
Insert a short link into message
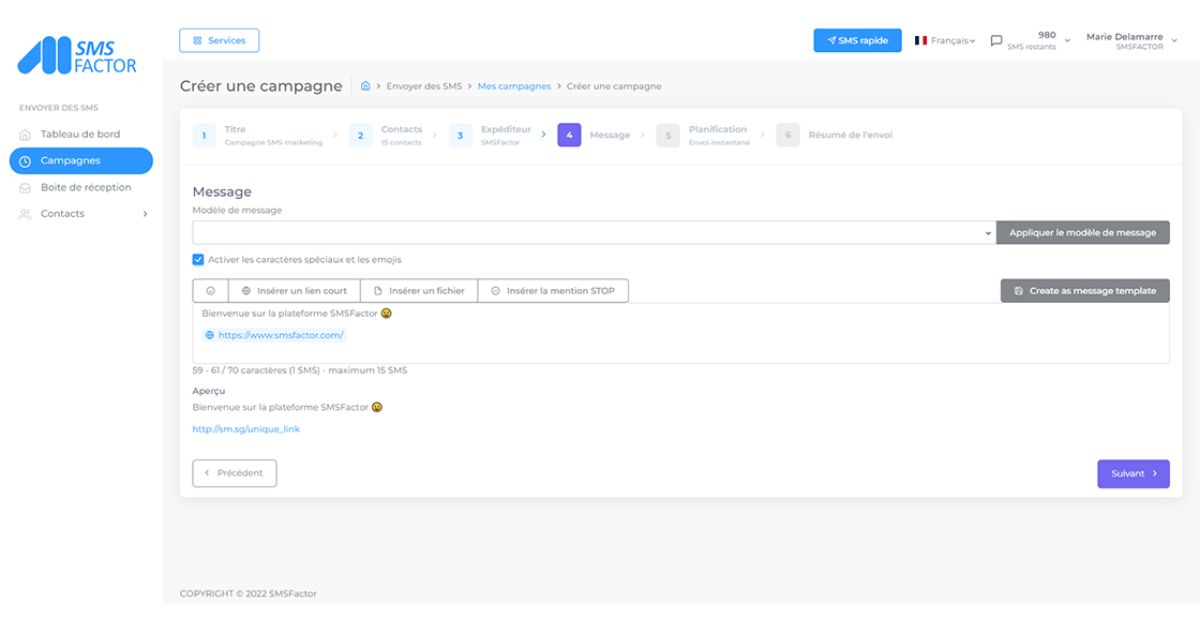294,291
